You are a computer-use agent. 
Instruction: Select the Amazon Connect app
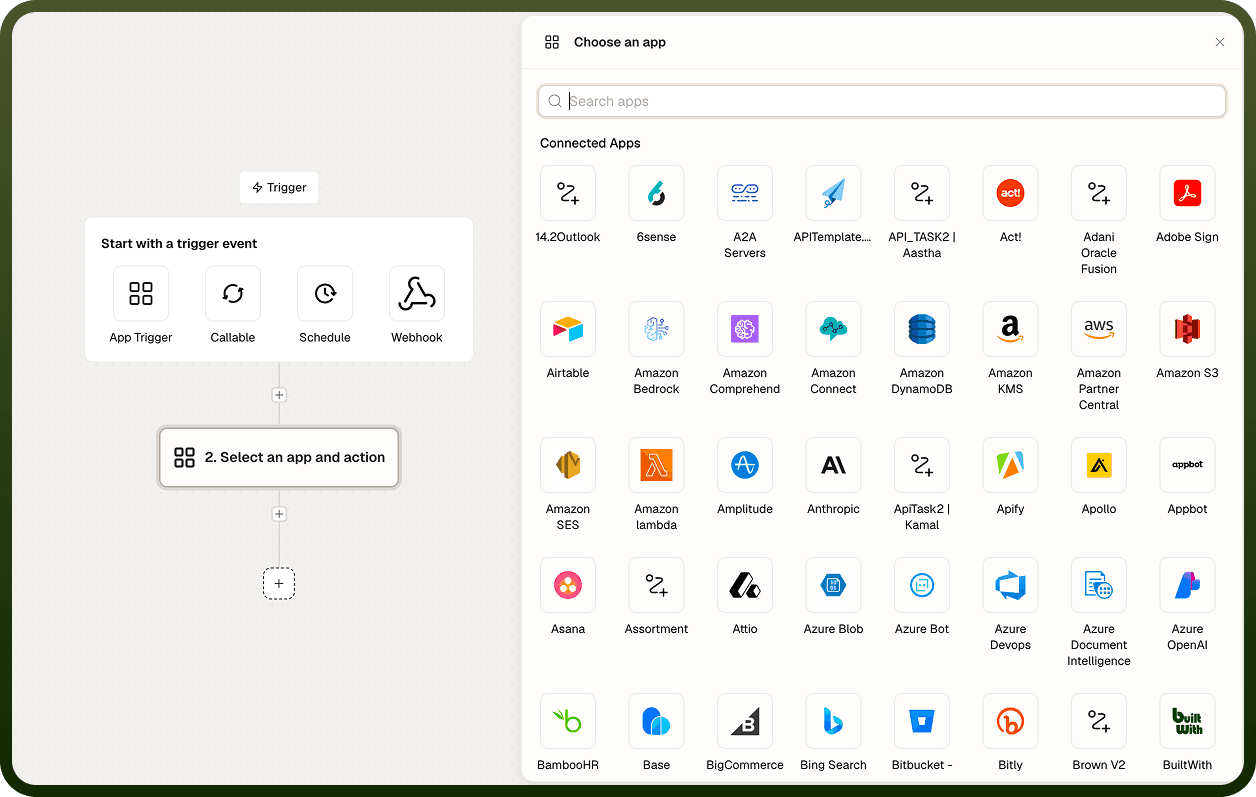pyautogui.click(x=833, y=329)
